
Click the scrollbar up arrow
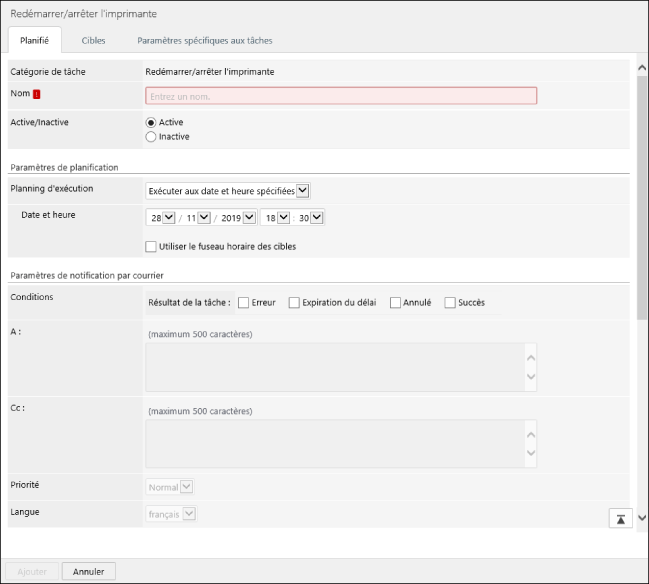click(641, 68)
